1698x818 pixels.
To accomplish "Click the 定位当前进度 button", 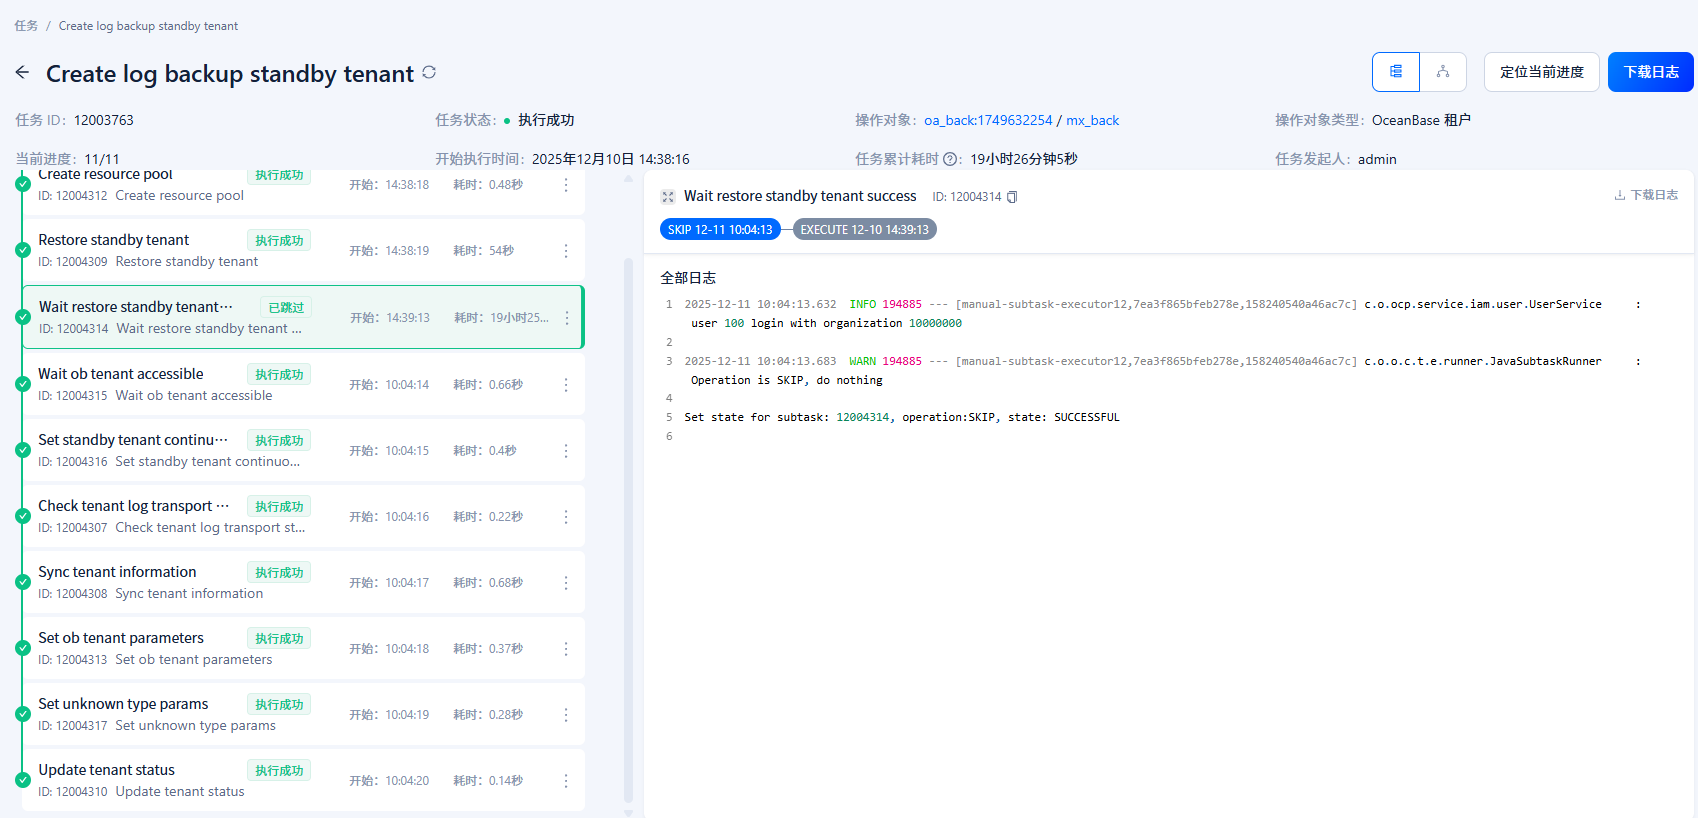I will point(1541,72).
